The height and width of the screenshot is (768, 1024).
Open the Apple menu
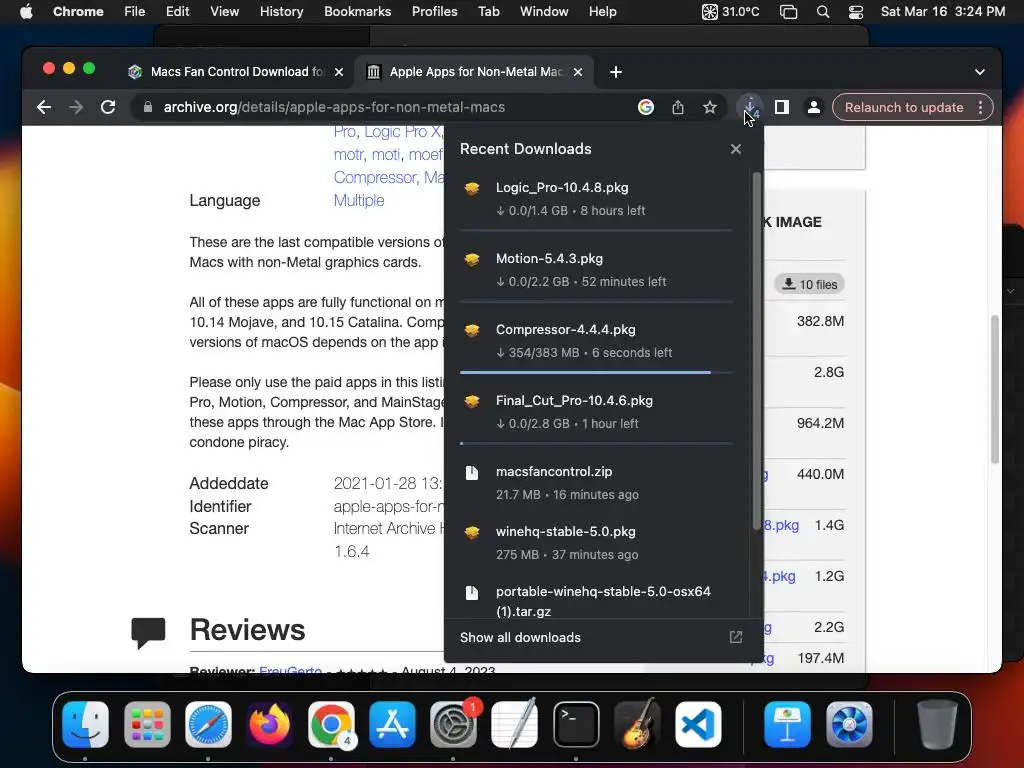26,12
